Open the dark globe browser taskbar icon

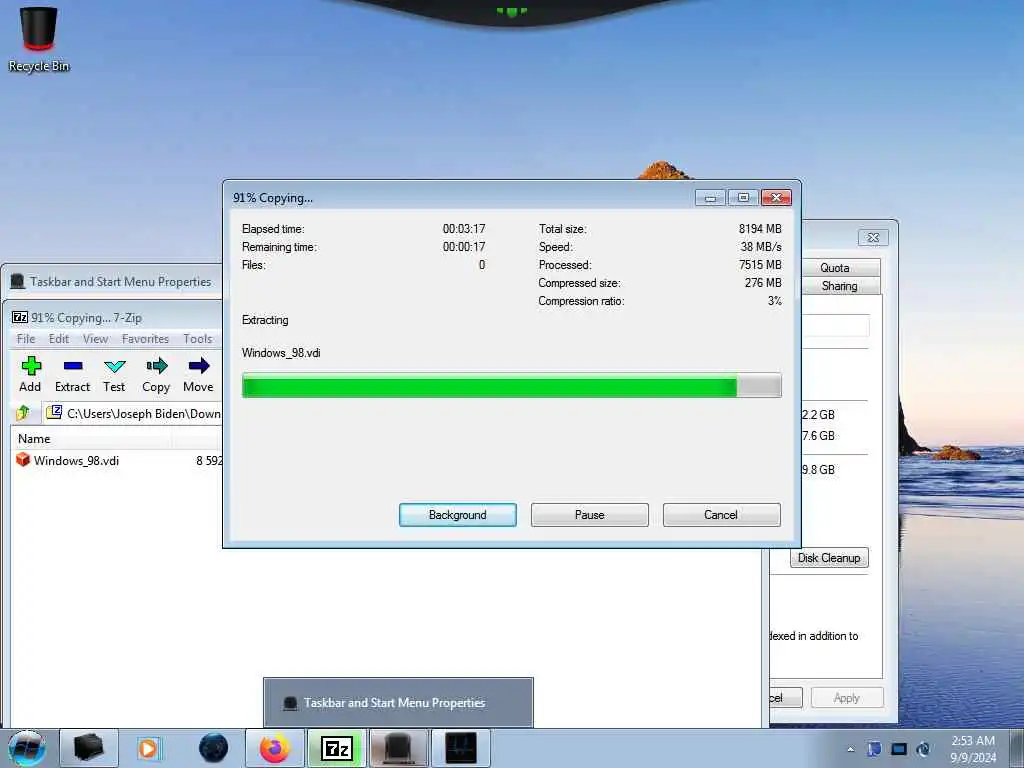pos(214,748)
